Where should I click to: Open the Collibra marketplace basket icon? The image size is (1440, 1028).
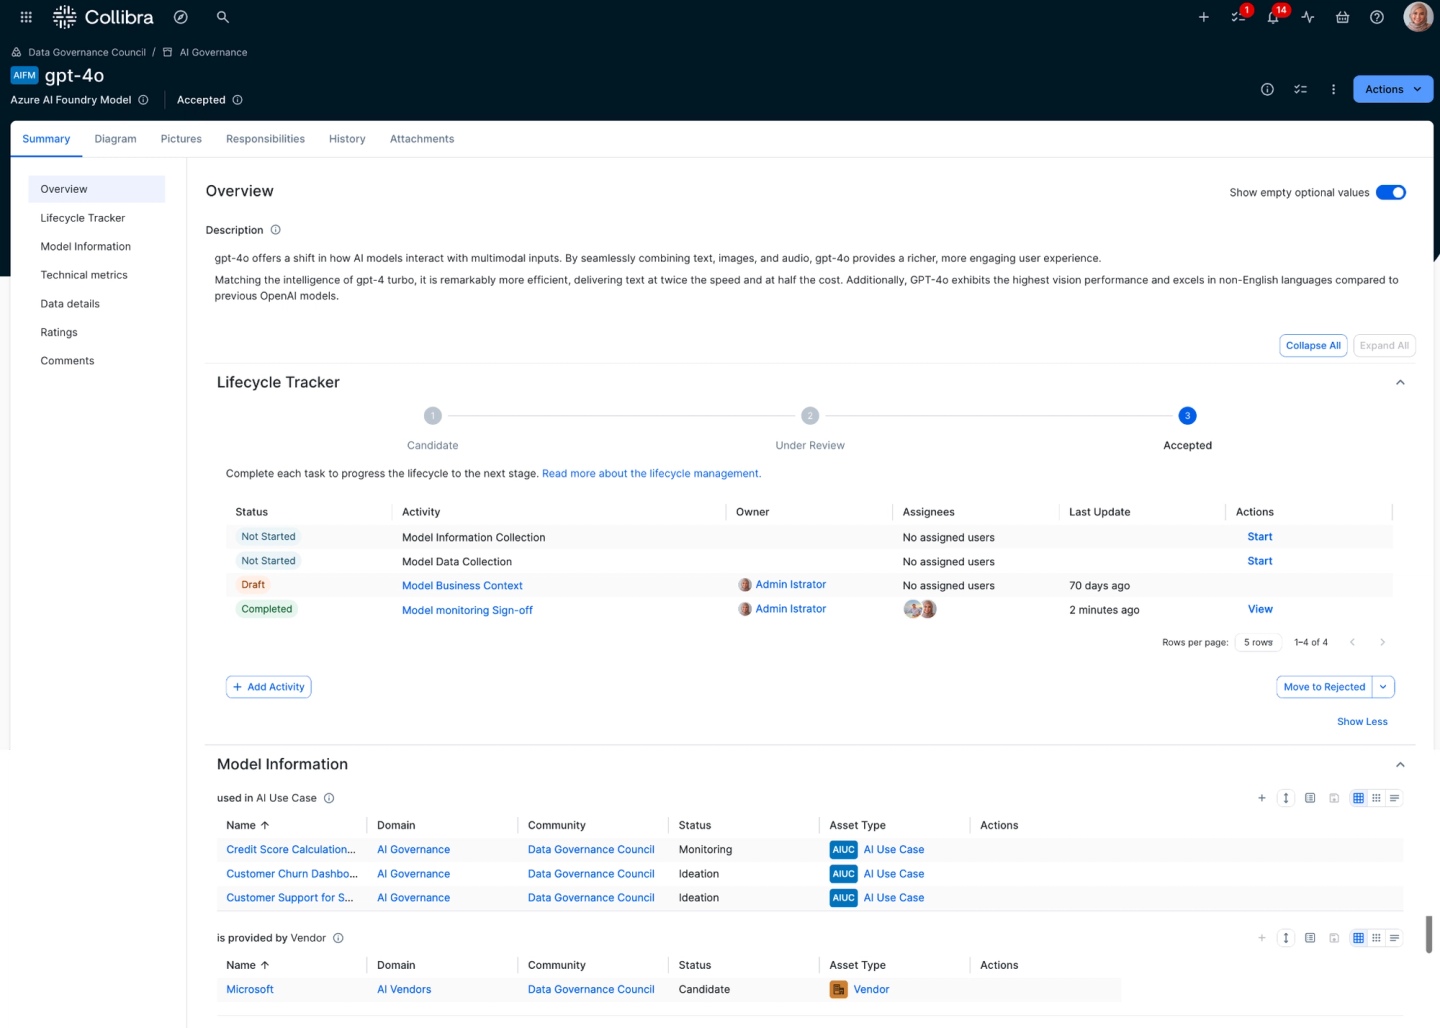tap(1342, 17)
